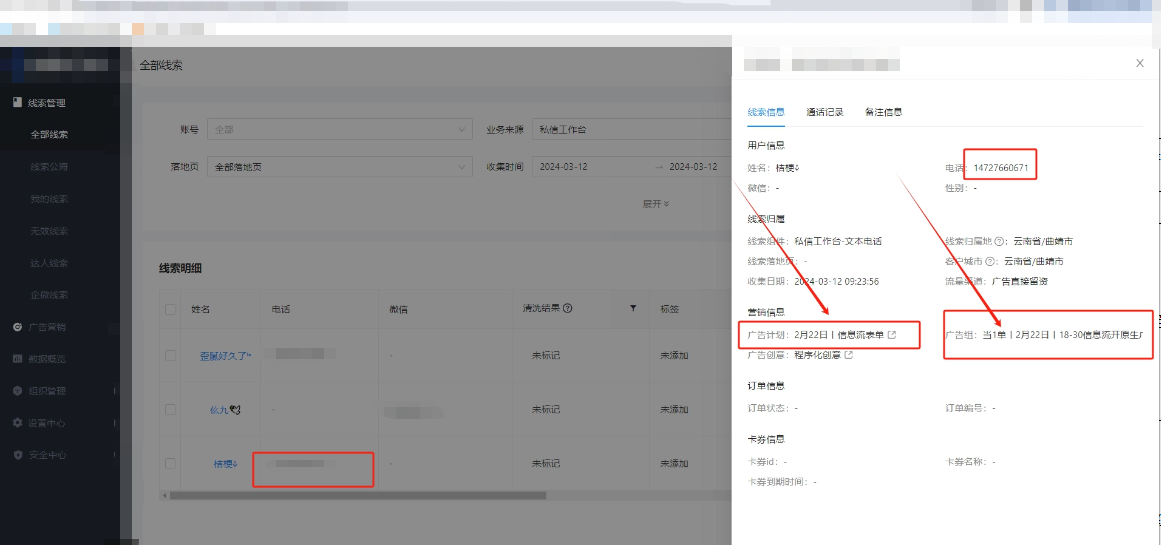Check the row checkbox for 桔梗
The width and height of the screenshot is (1161, 545).
170,464
